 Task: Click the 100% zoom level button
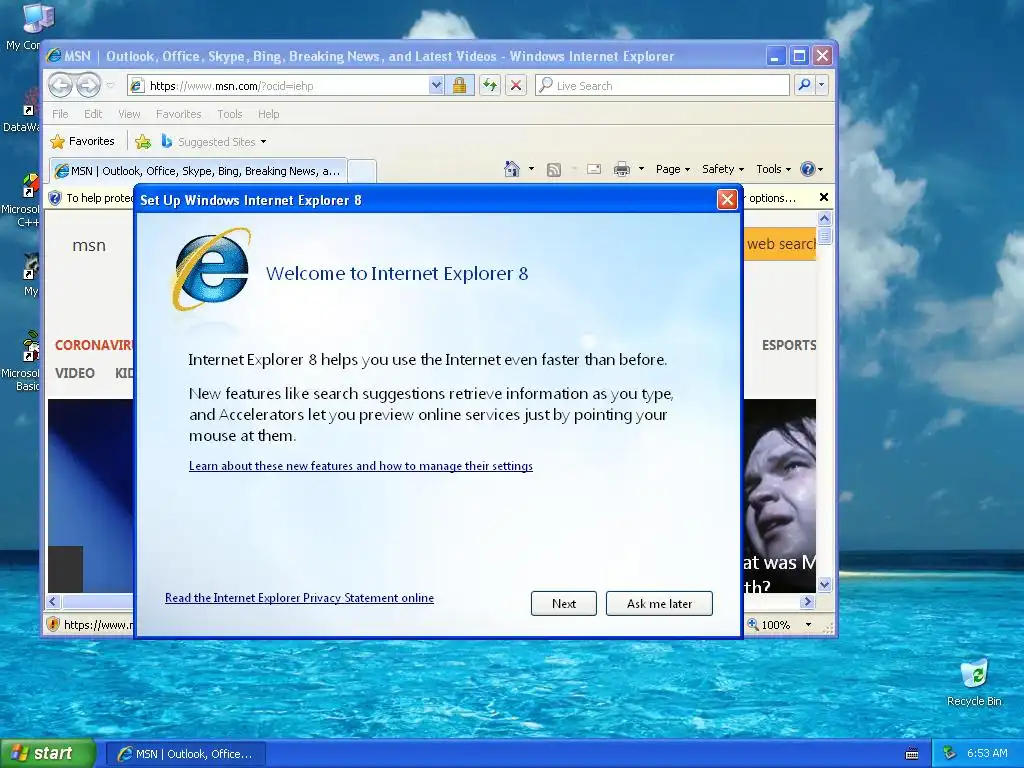[x=769, y=624]
